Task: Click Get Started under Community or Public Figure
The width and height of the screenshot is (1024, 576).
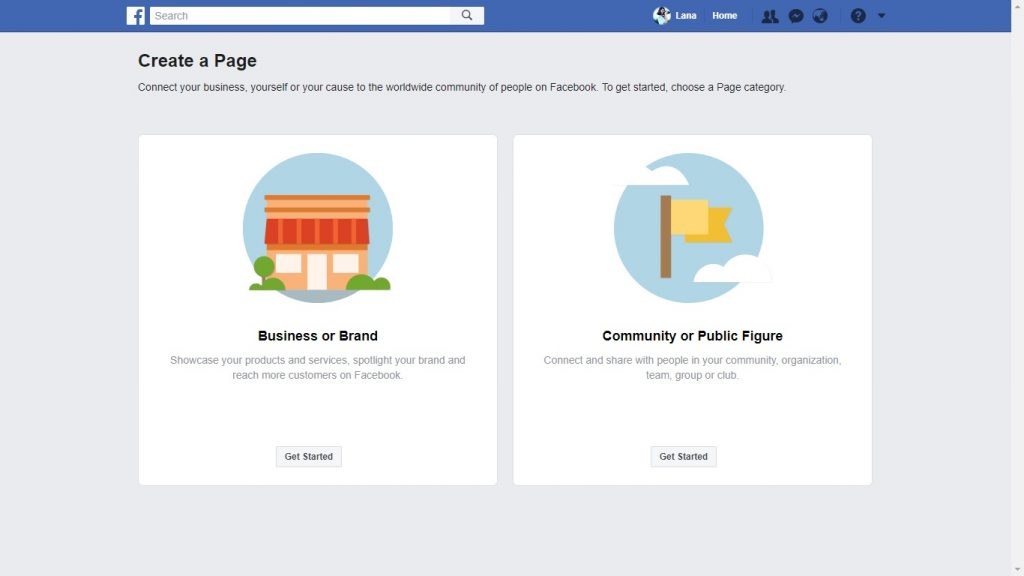Action: [683, 457]
